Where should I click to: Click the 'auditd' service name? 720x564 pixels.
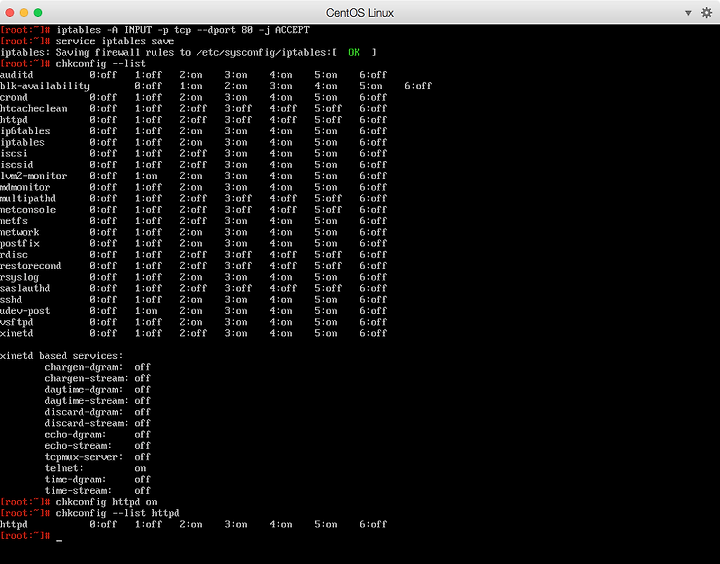tap(17, 75)
